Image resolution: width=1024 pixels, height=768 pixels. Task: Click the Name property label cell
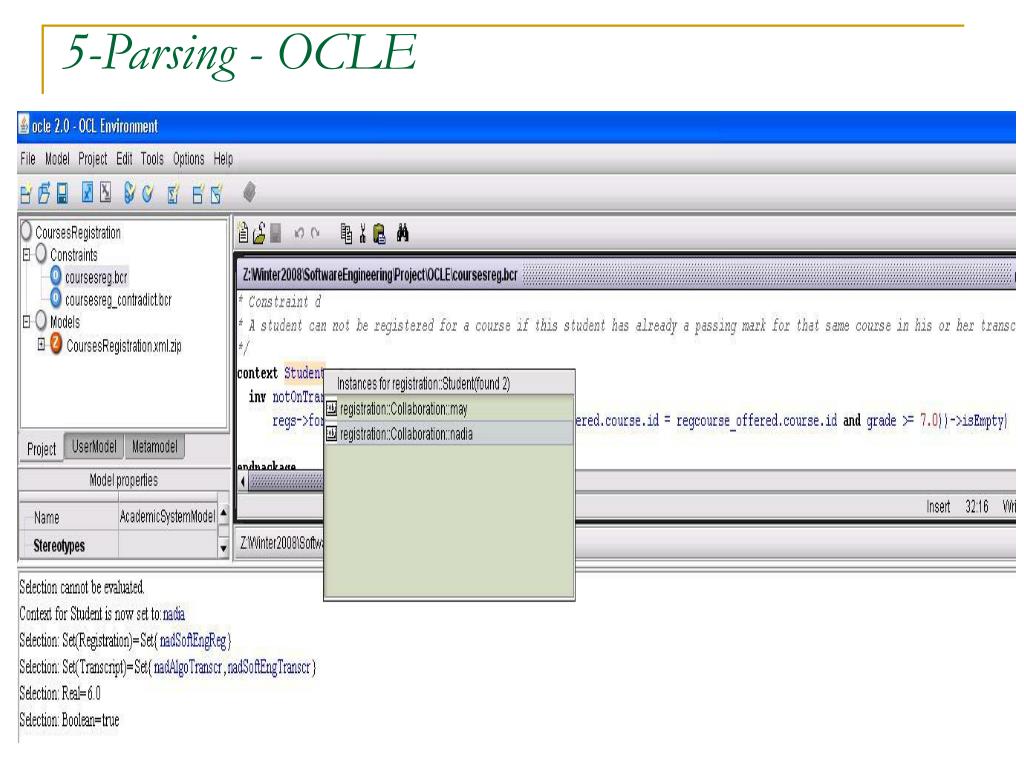pyautogui.click(x=69, y=517)
